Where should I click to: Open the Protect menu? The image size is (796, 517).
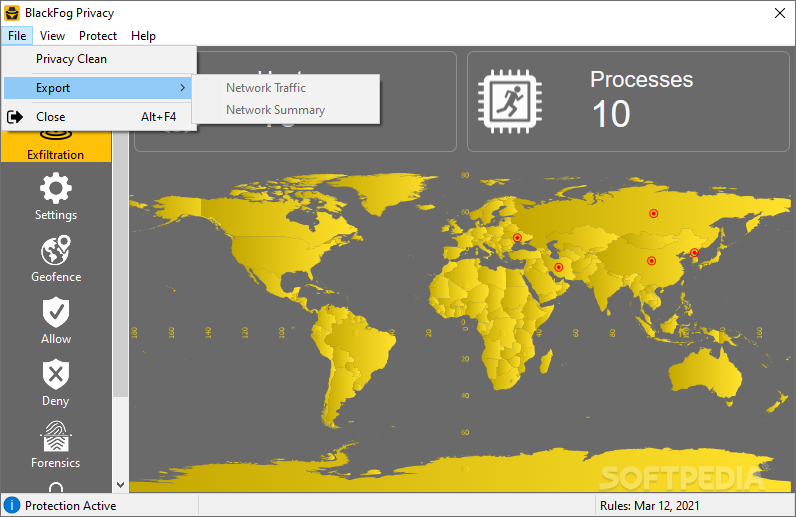(x=97, y=36)
